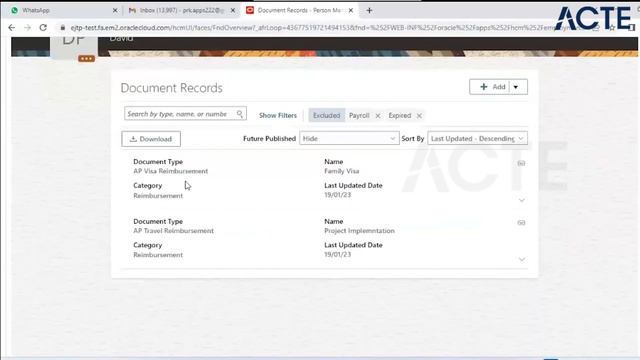Expand the Project Implementation record details

522,259
